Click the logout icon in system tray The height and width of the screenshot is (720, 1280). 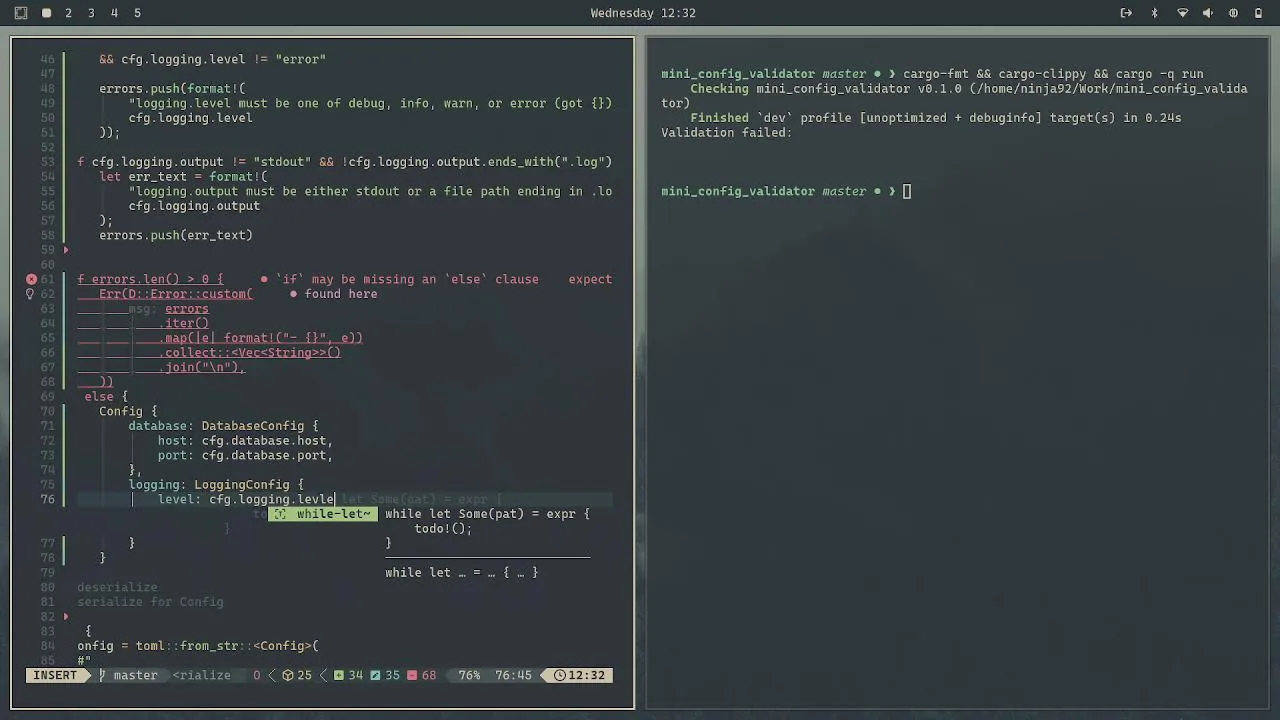(1126, 13)
